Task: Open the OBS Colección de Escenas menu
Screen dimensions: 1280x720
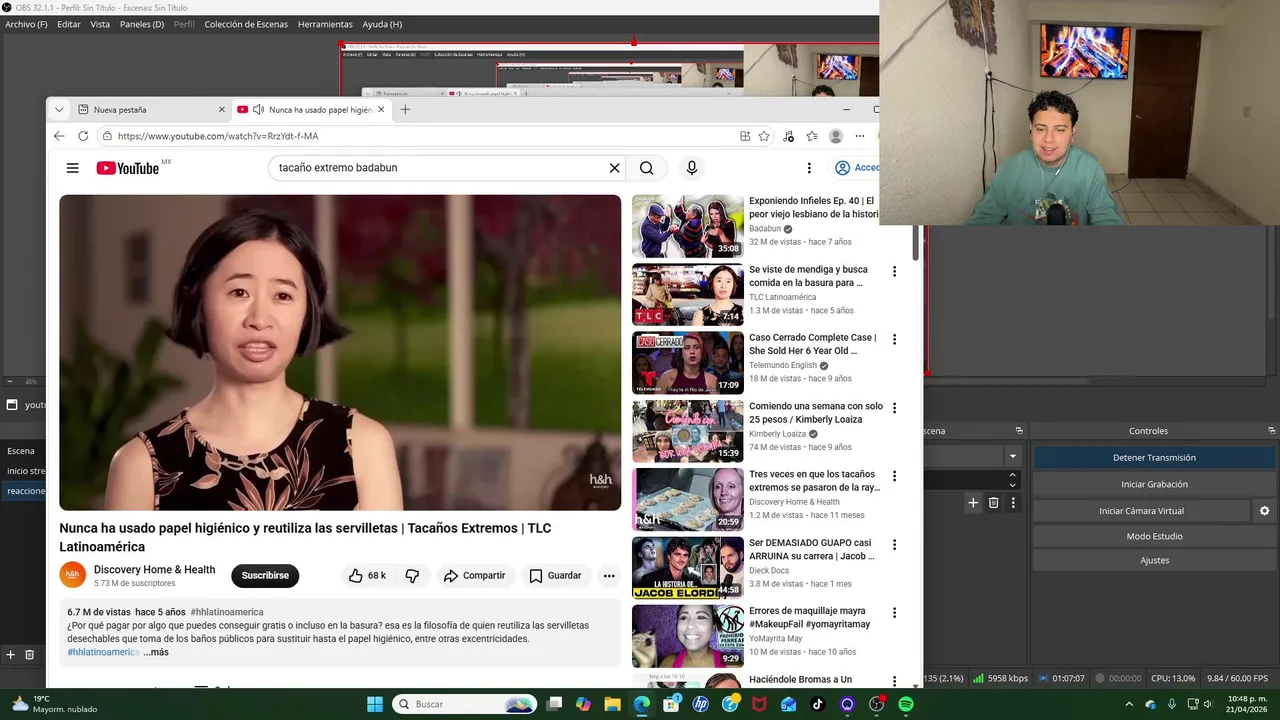Action: point(246,24)
